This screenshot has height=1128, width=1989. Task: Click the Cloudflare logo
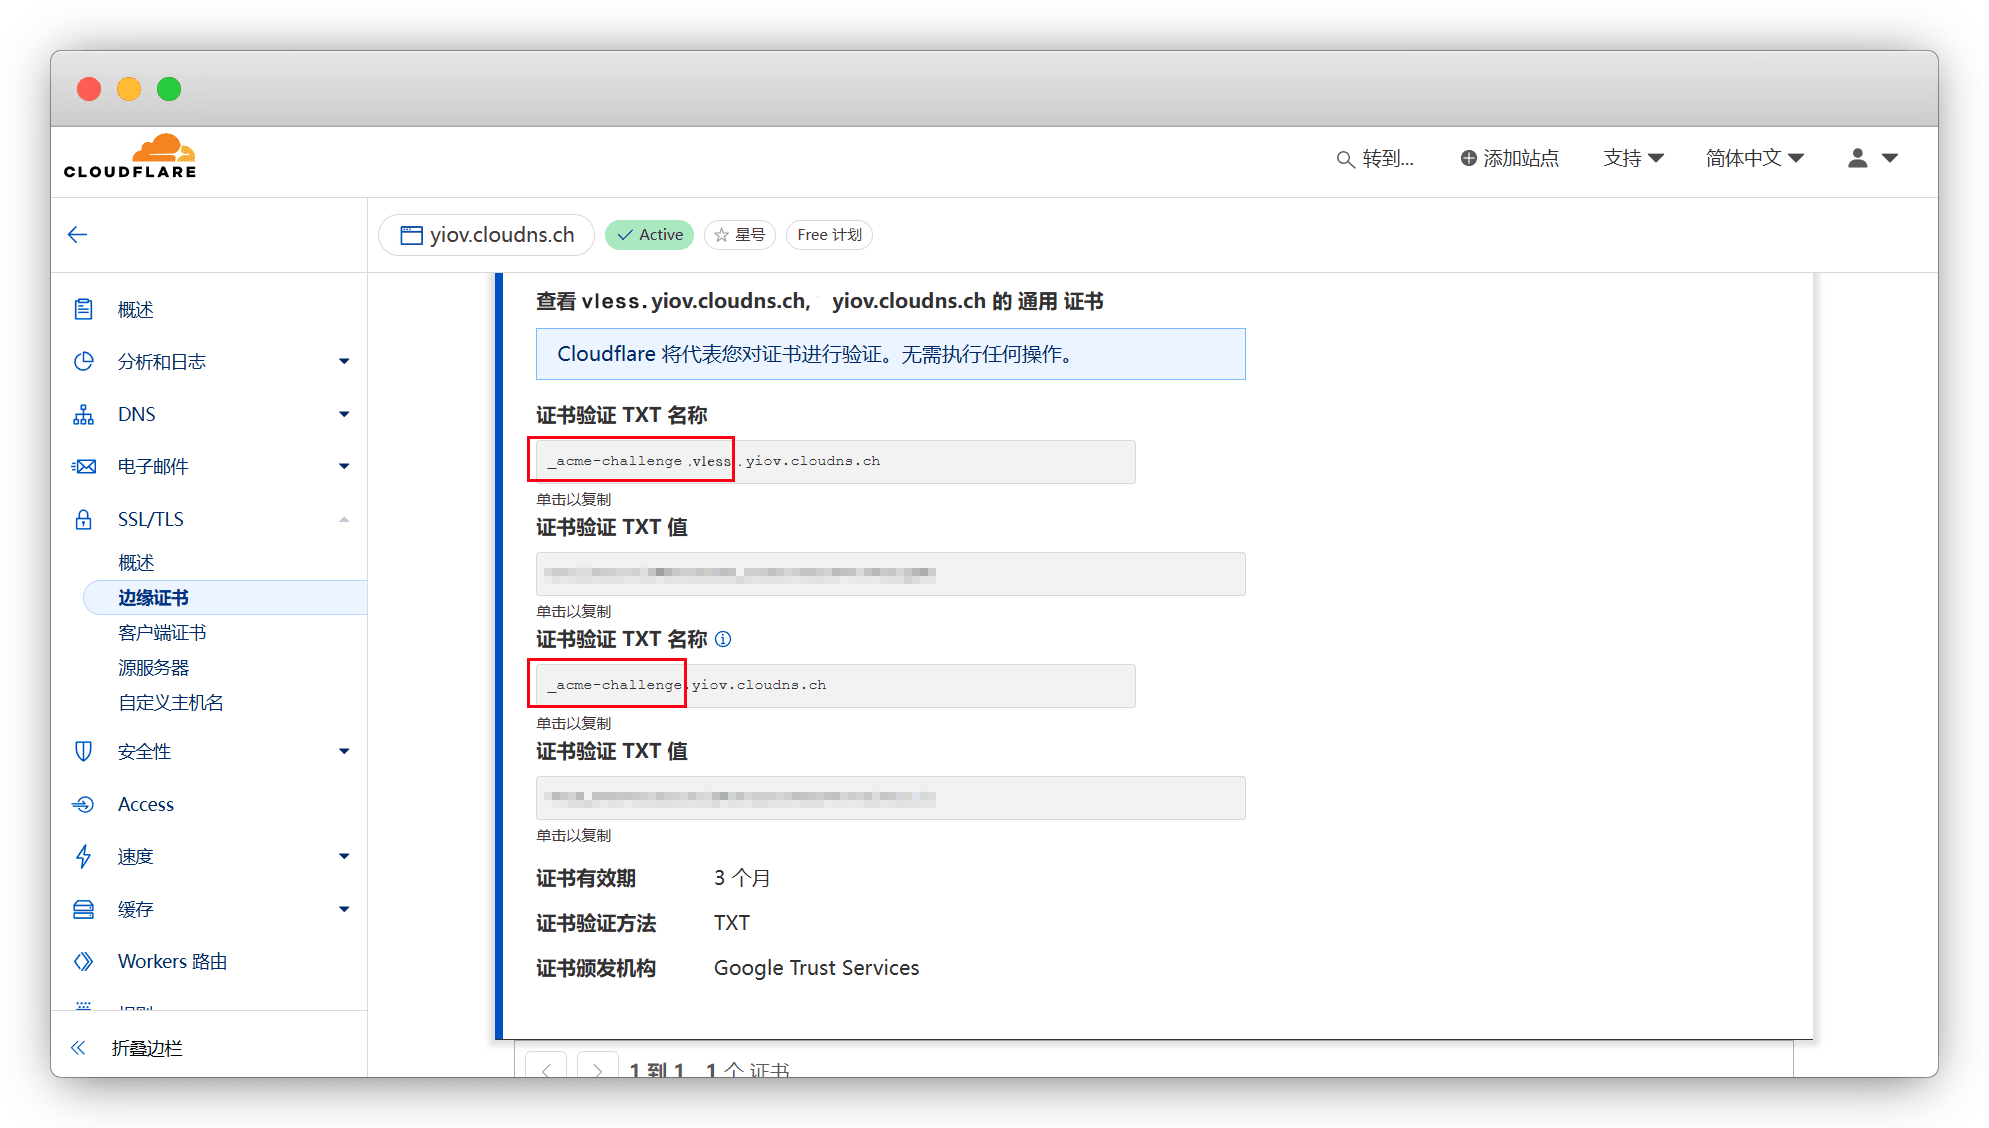pyautogui.click(x=130, y=157)
